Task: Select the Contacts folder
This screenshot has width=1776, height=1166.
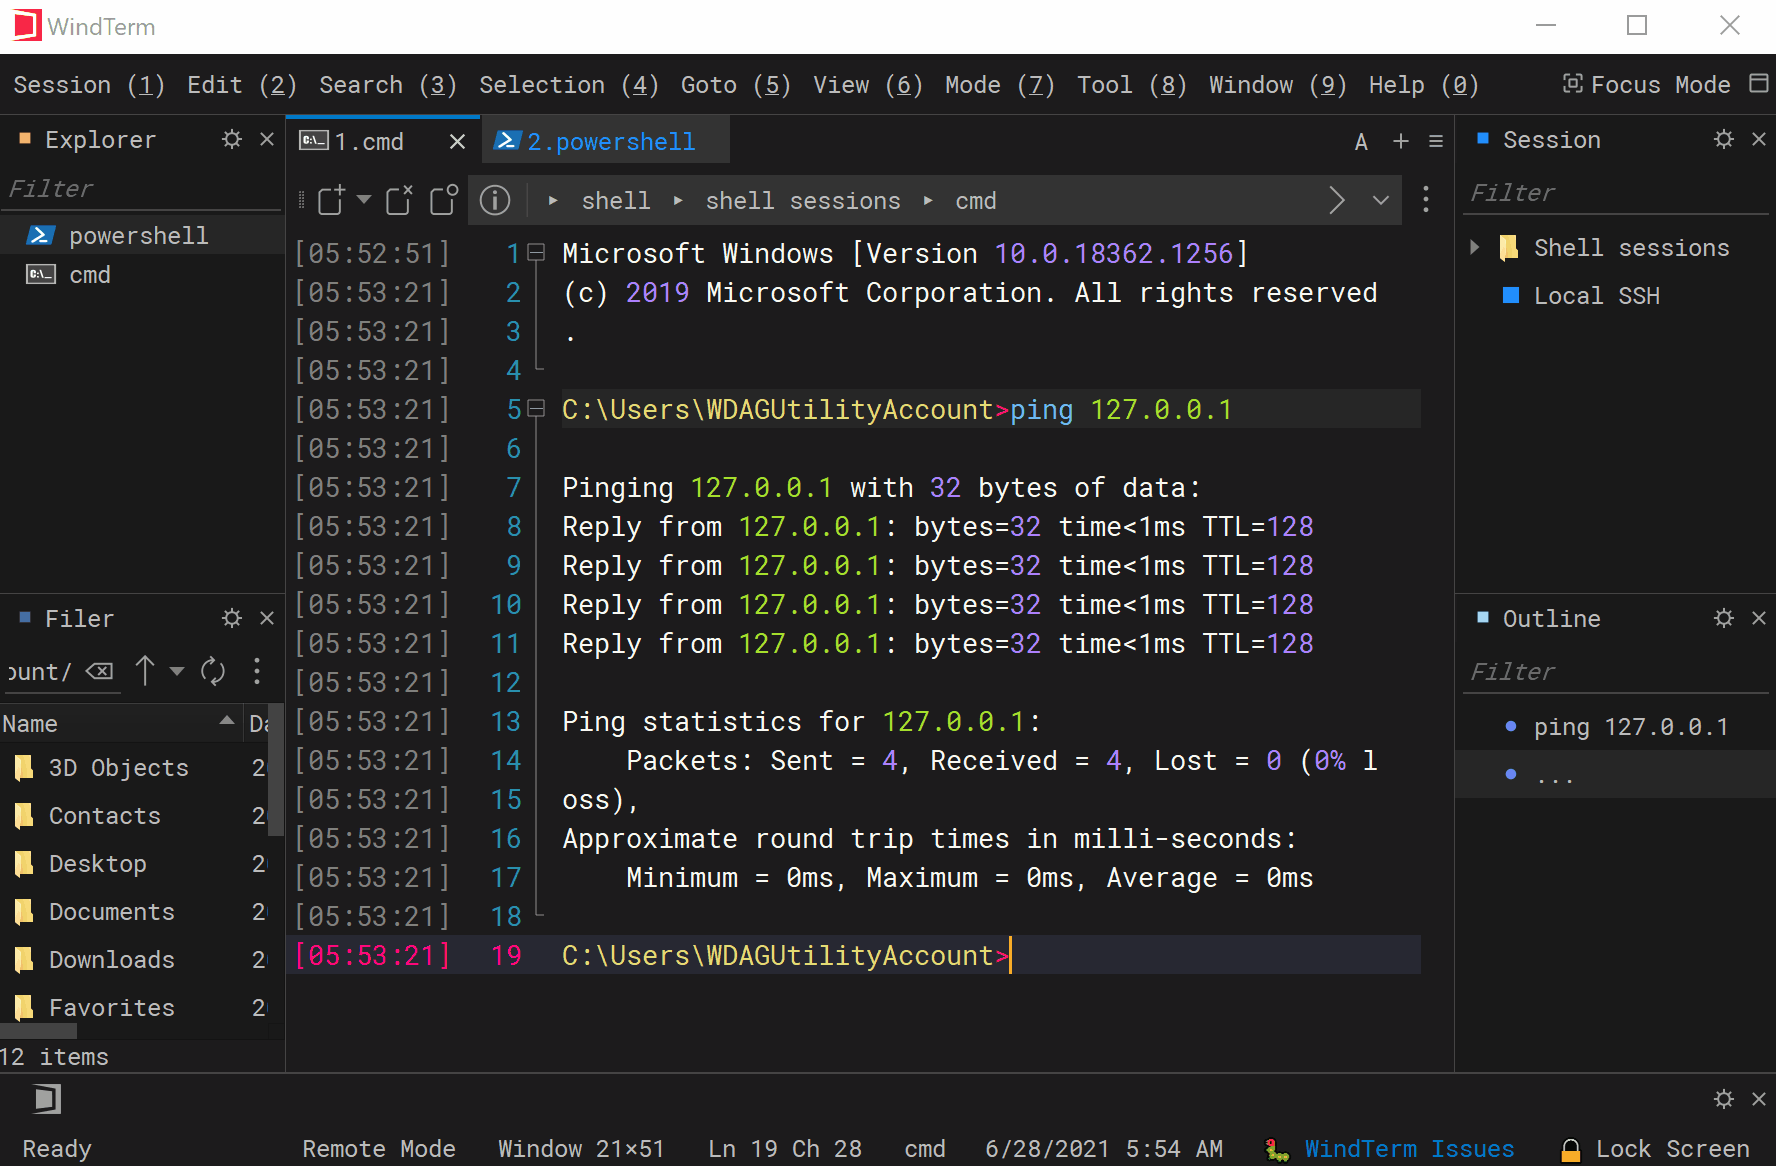Action: click(x=135, y=815)
